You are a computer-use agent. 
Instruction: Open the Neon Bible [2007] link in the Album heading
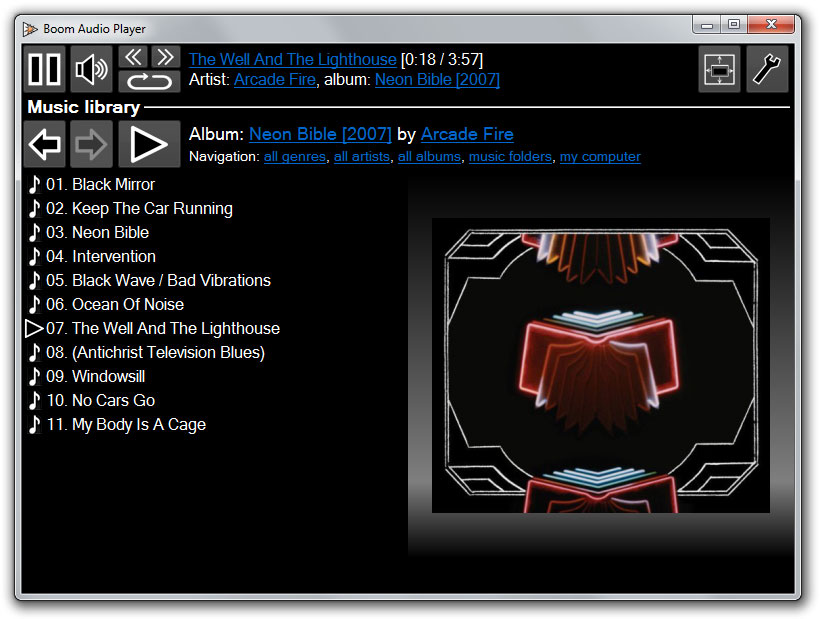click(x=320, y=134)
